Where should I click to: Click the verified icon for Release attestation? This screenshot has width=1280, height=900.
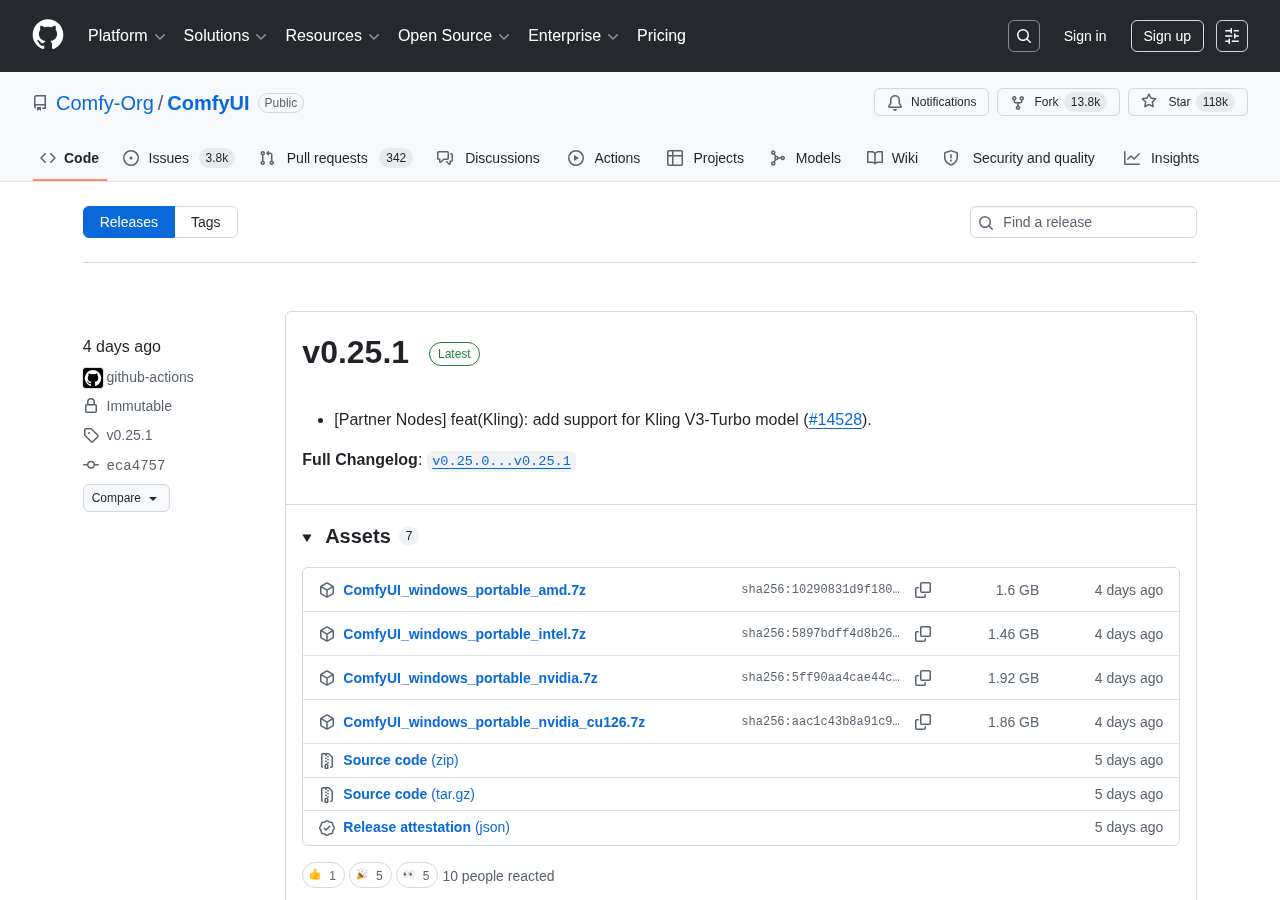tap(327, 828)
